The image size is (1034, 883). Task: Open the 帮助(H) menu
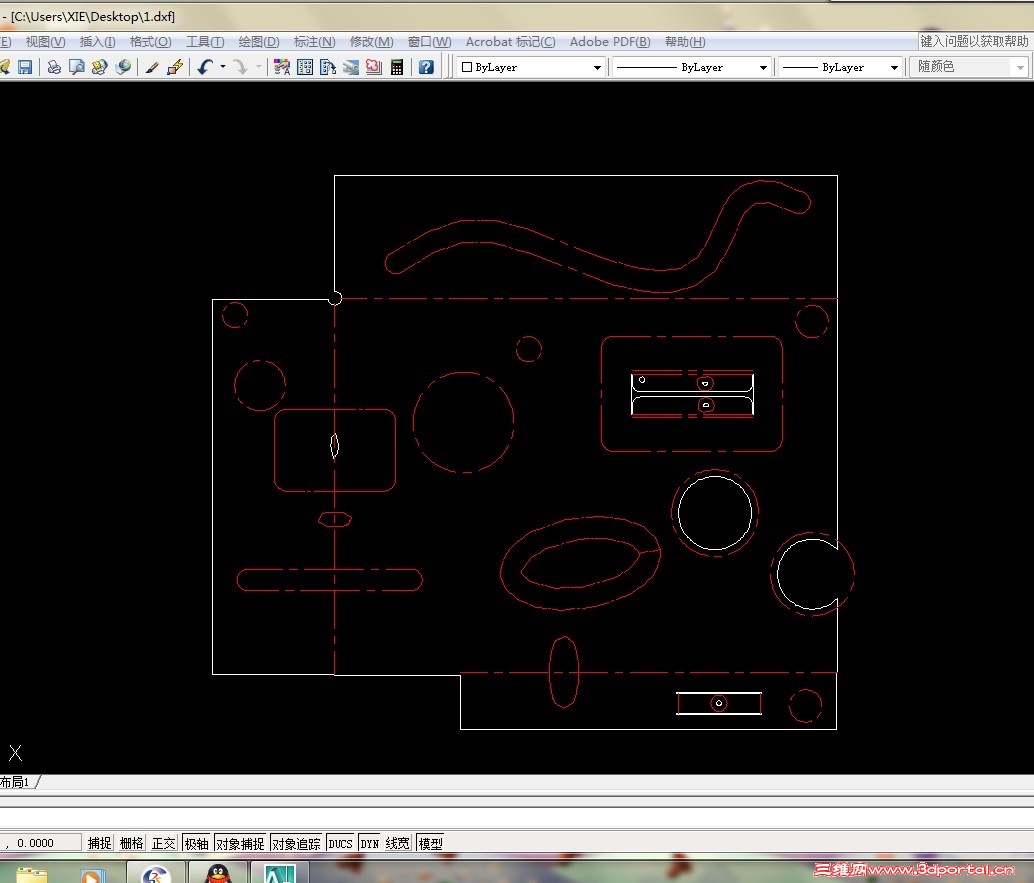point(685,42)
